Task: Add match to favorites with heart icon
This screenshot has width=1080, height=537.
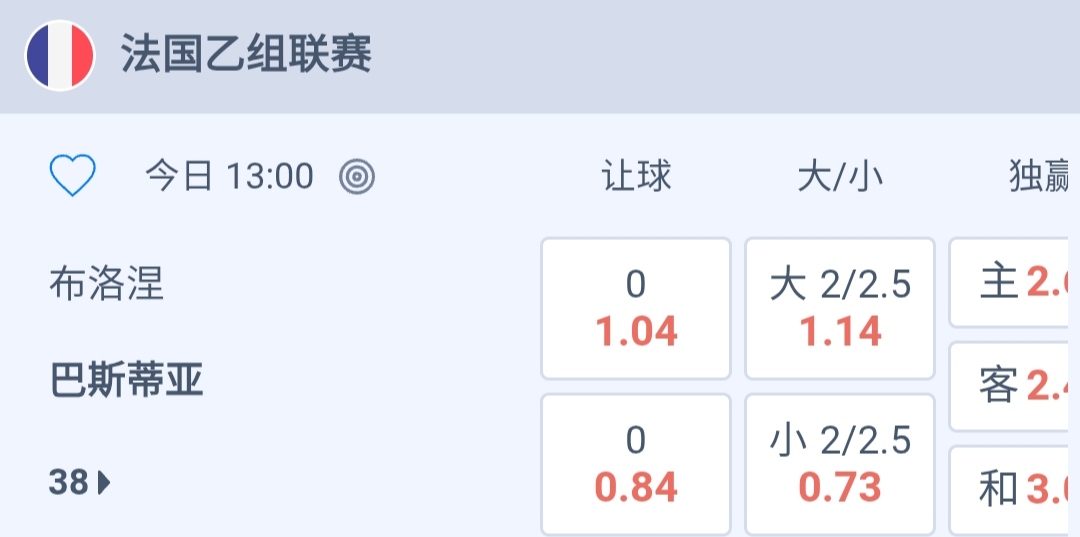Action: (x=73, y=177)
